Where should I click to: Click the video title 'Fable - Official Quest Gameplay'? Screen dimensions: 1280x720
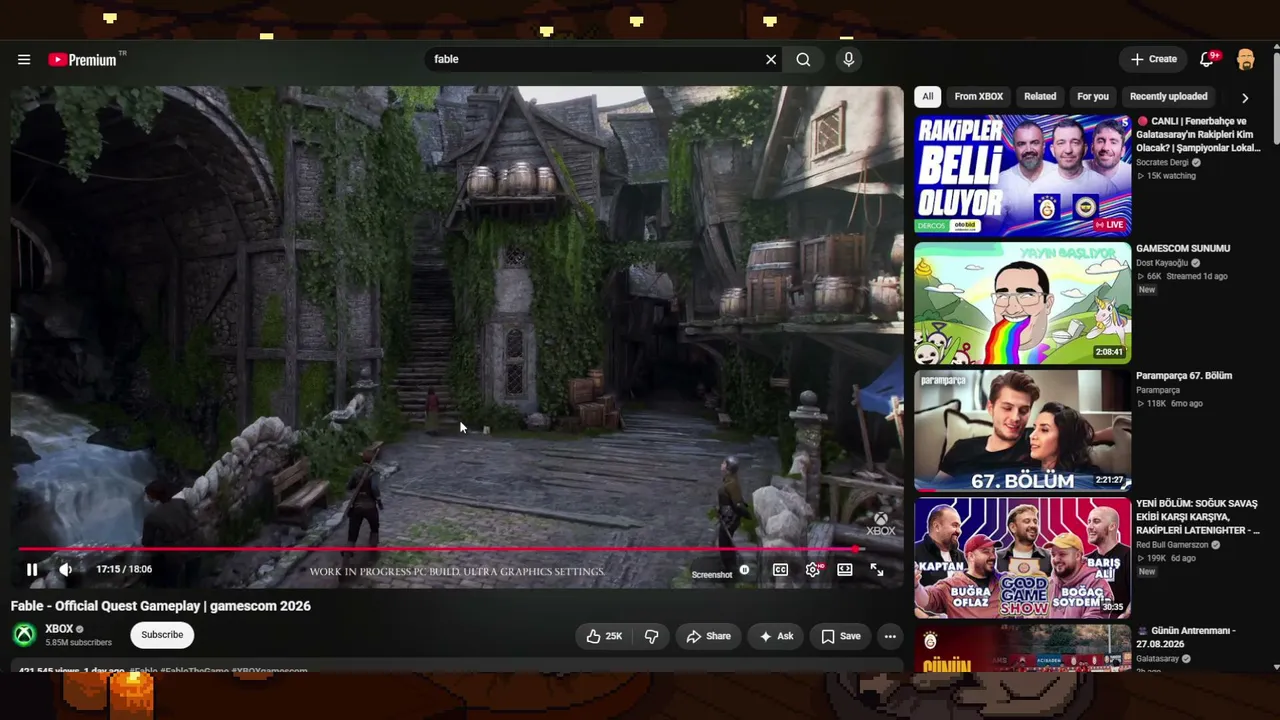(x=161, y=606)
